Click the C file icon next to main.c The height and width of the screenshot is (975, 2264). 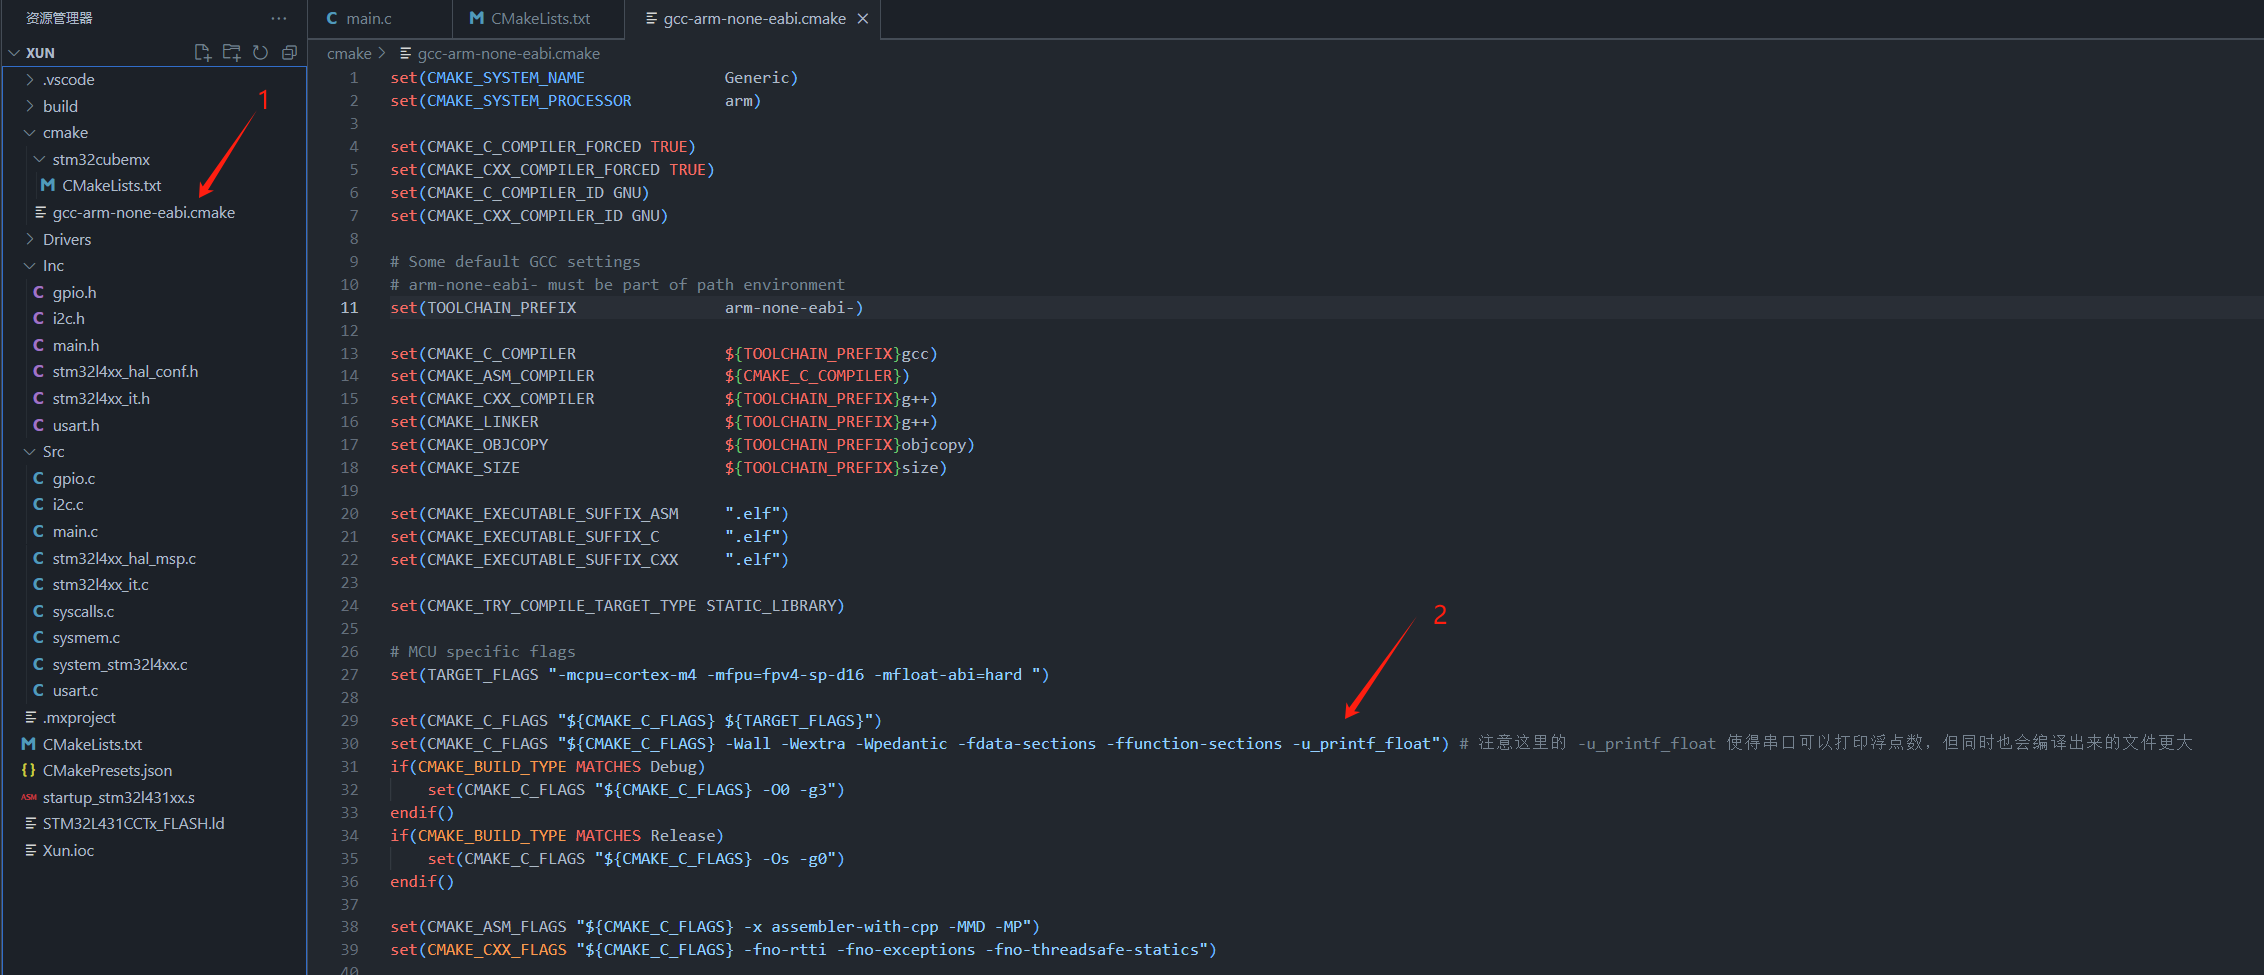pyautogui.click(x=38, y=531)
